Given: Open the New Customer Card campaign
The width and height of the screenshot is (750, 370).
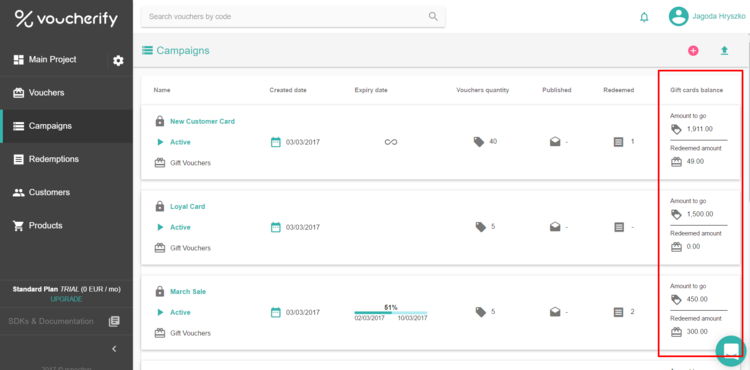Looking at the screenshot, I should click(x=202, y=121).
